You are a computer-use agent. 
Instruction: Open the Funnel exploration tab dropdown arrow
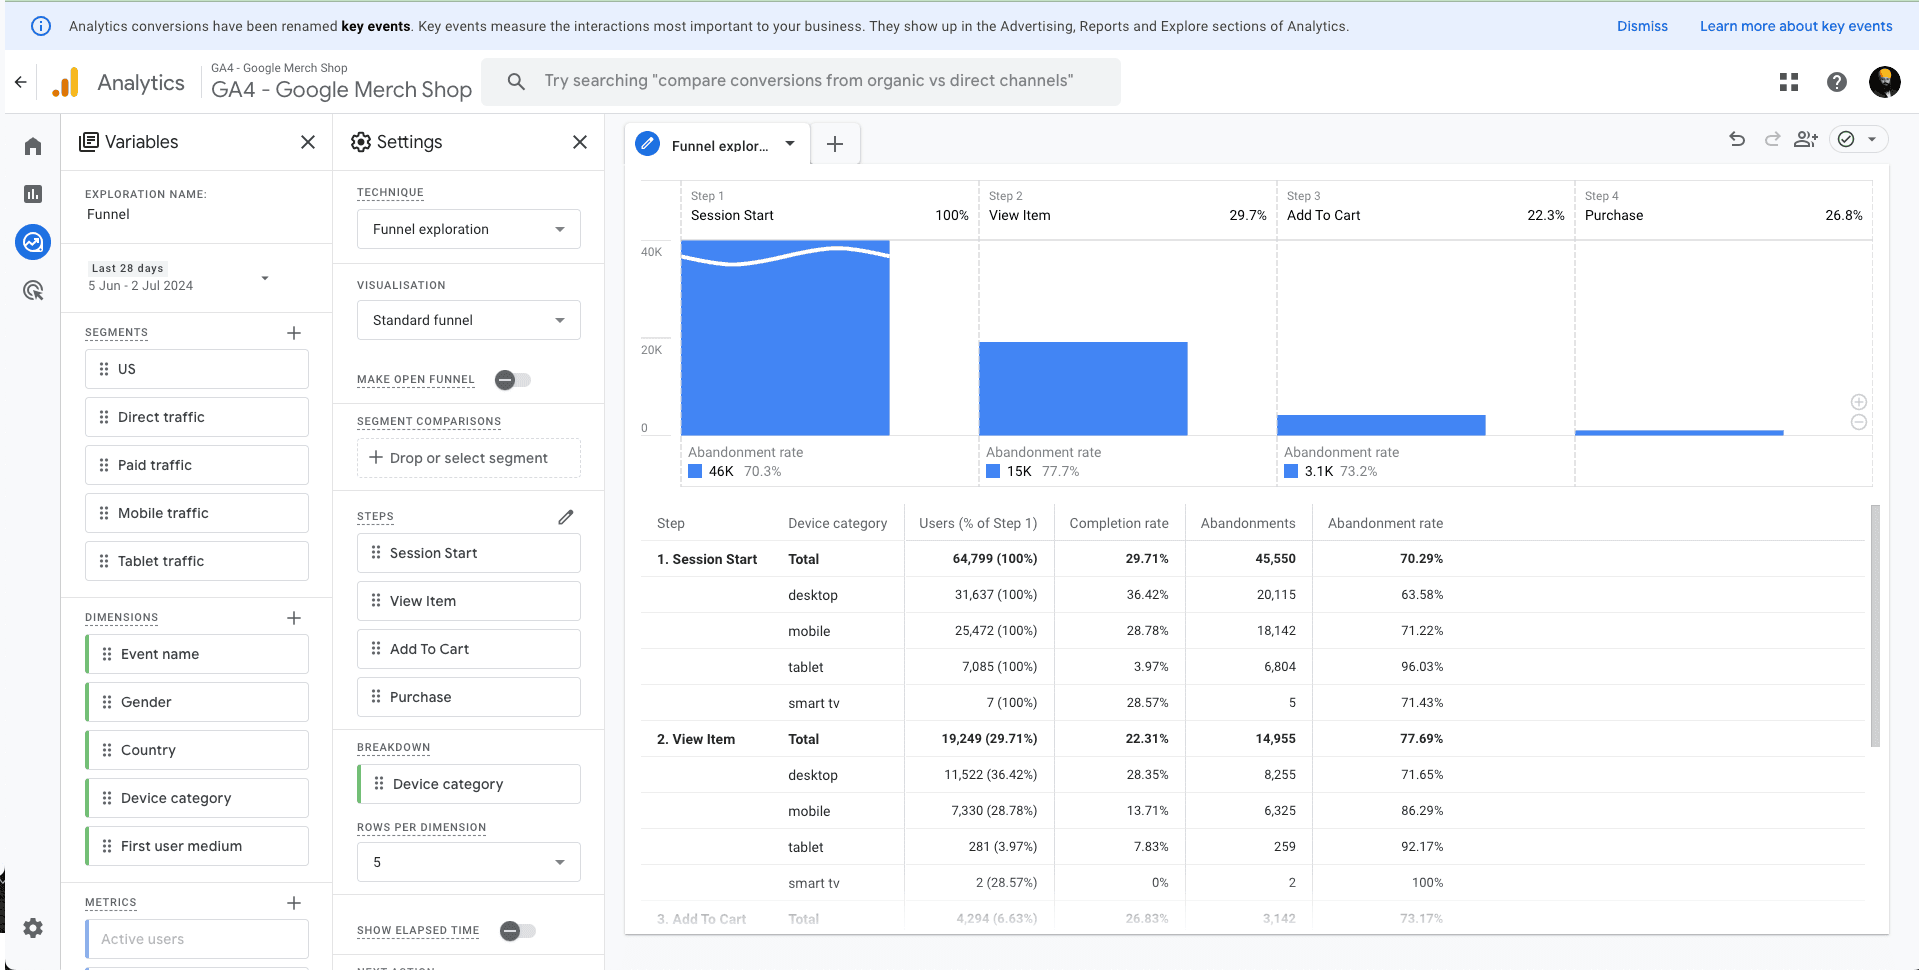click(x=790, y=144)
